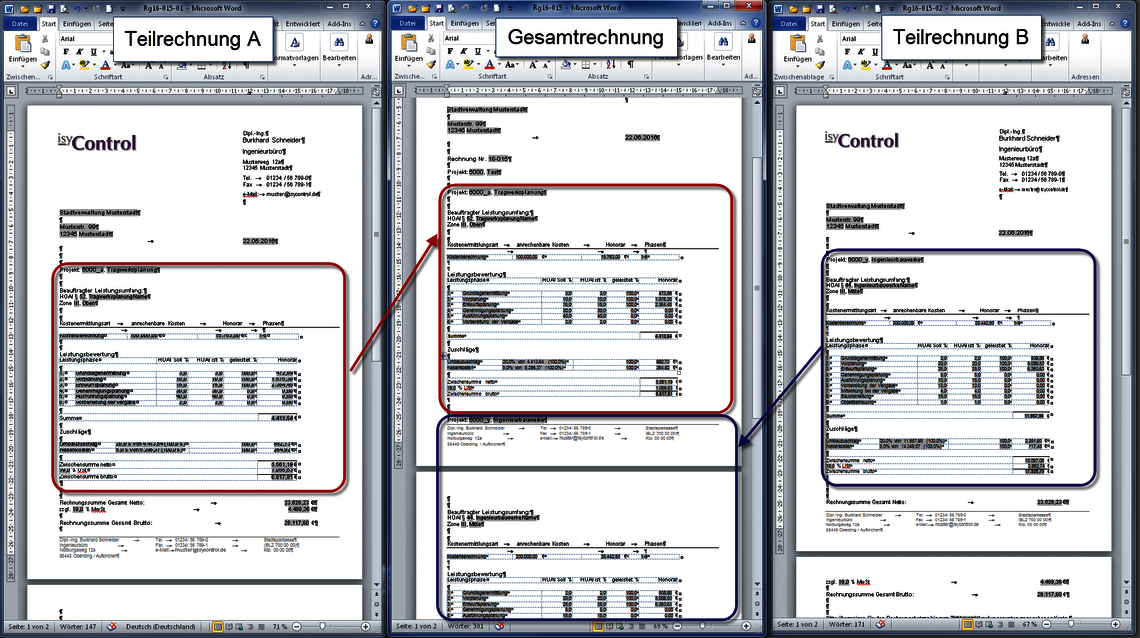Click Save icon in Rg16-015-01 window
Image resolution: width=1140 pixels, height=638 pixels.
pyautogui.click(x=51, y=9)
